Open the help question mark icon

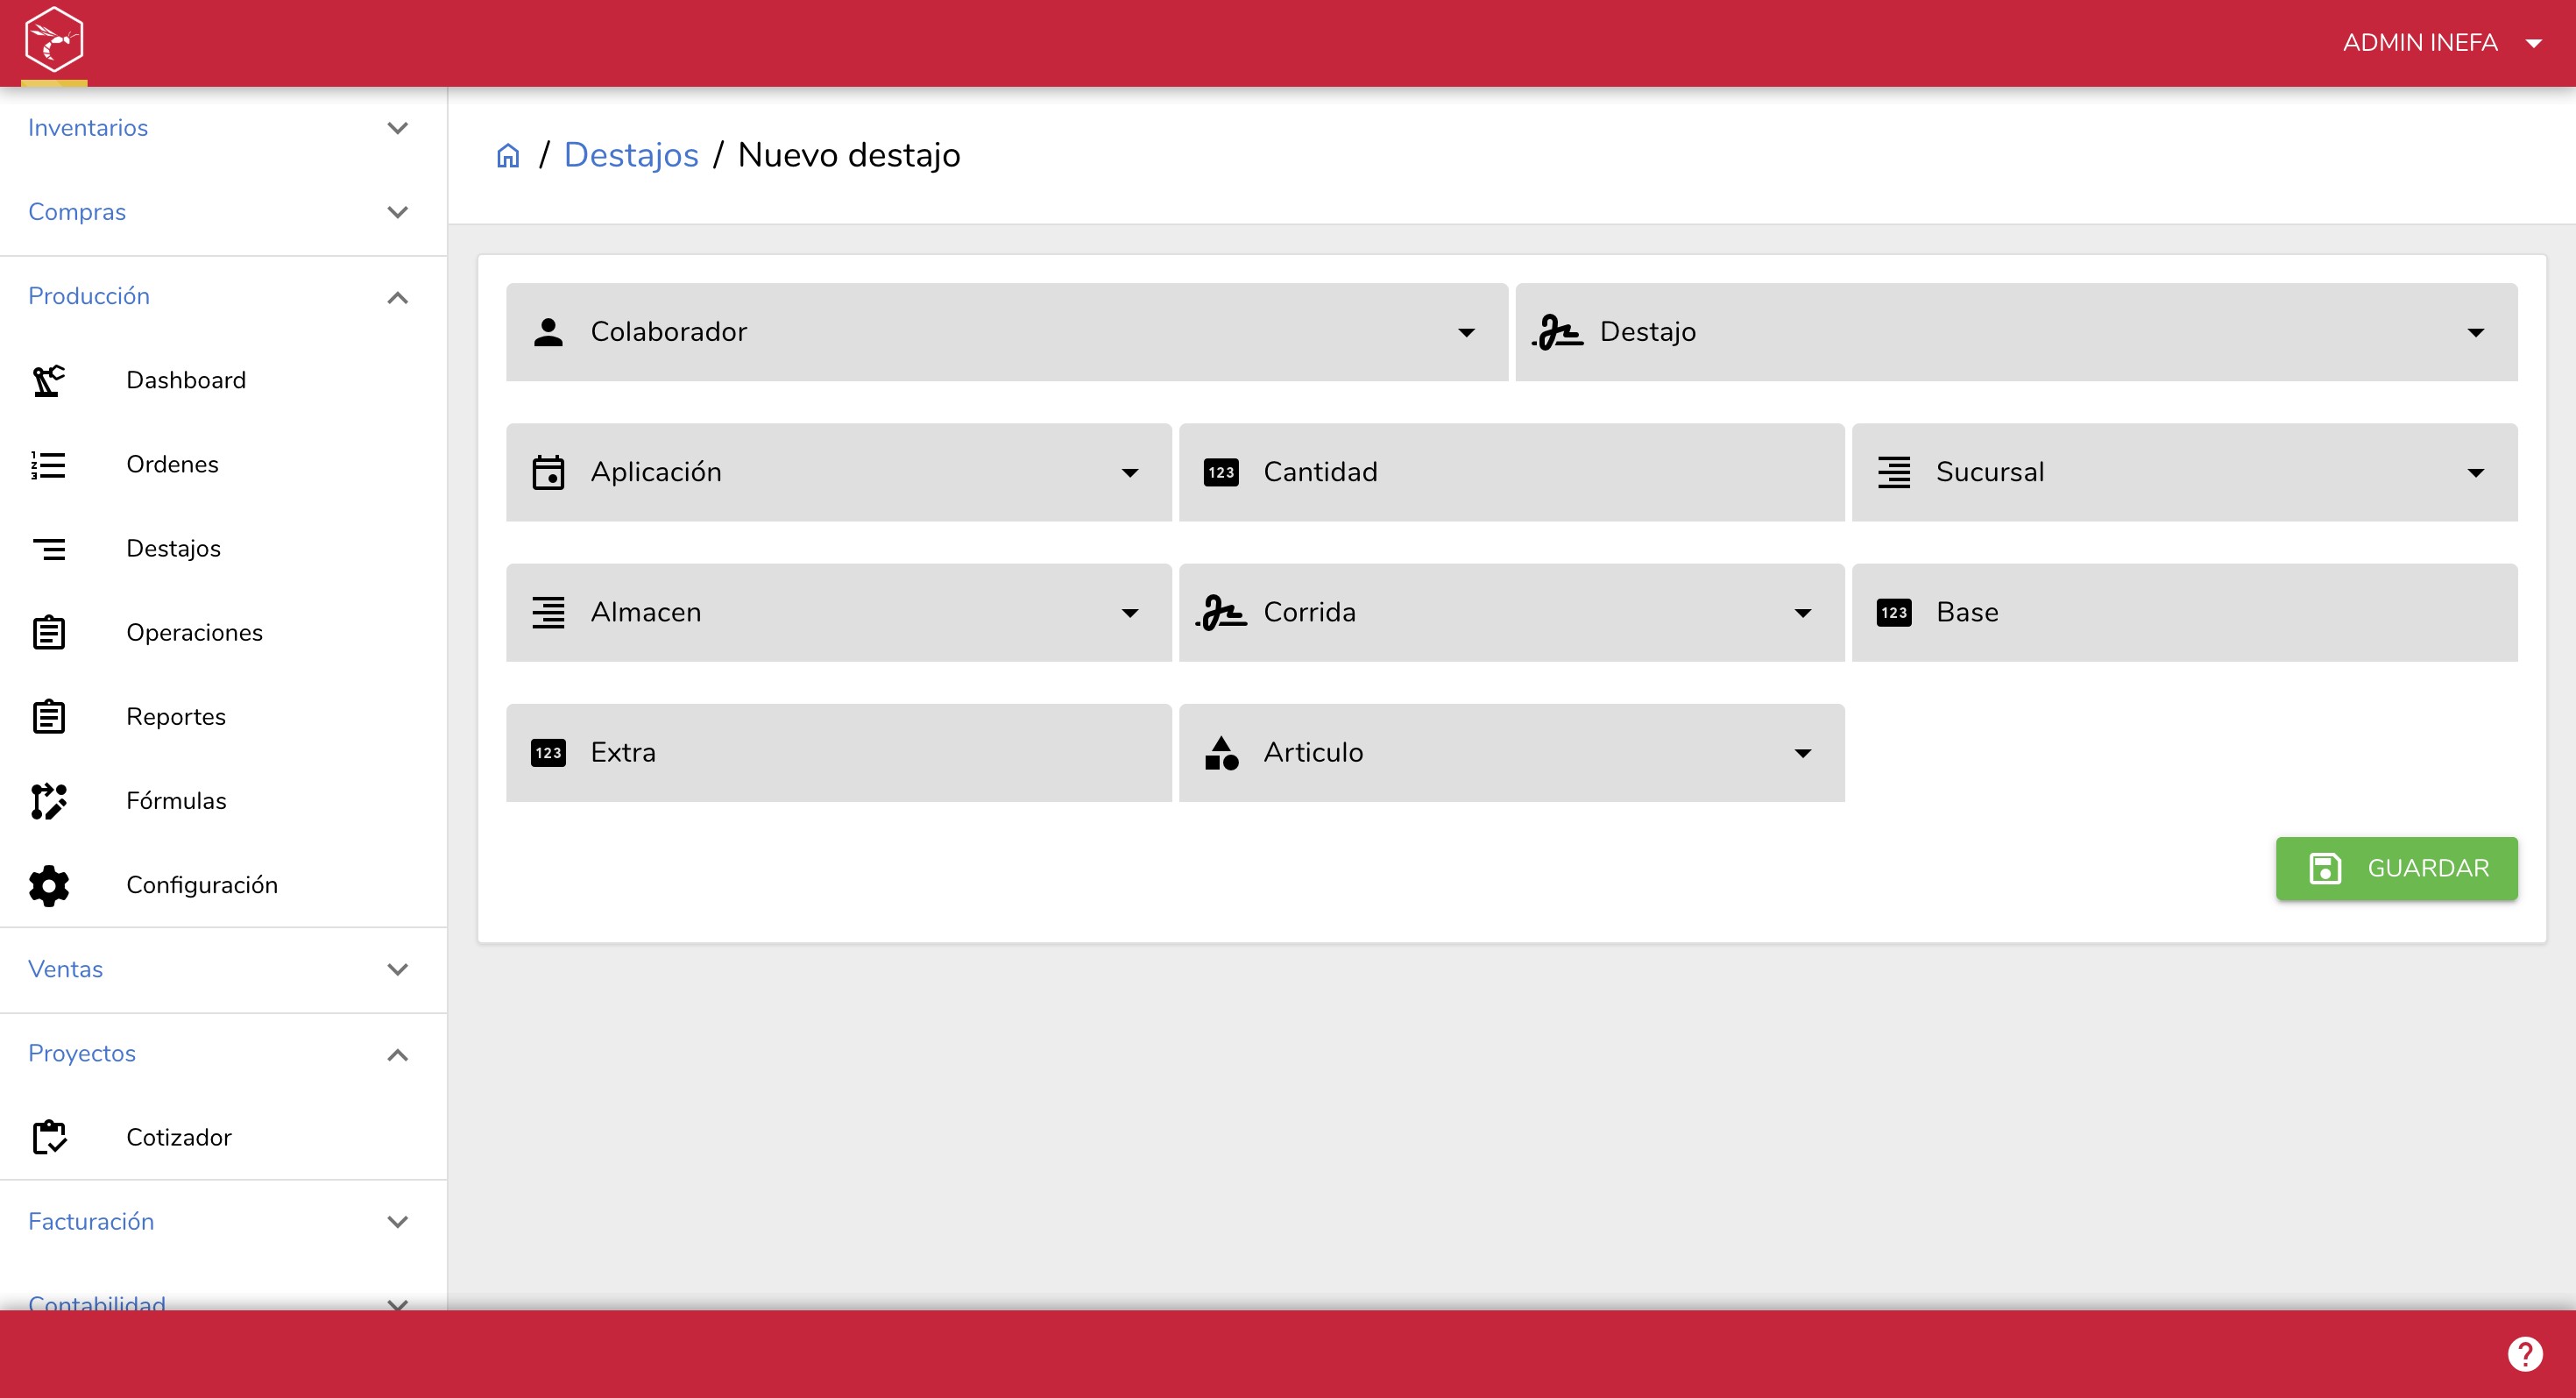pos(2524,1354)
